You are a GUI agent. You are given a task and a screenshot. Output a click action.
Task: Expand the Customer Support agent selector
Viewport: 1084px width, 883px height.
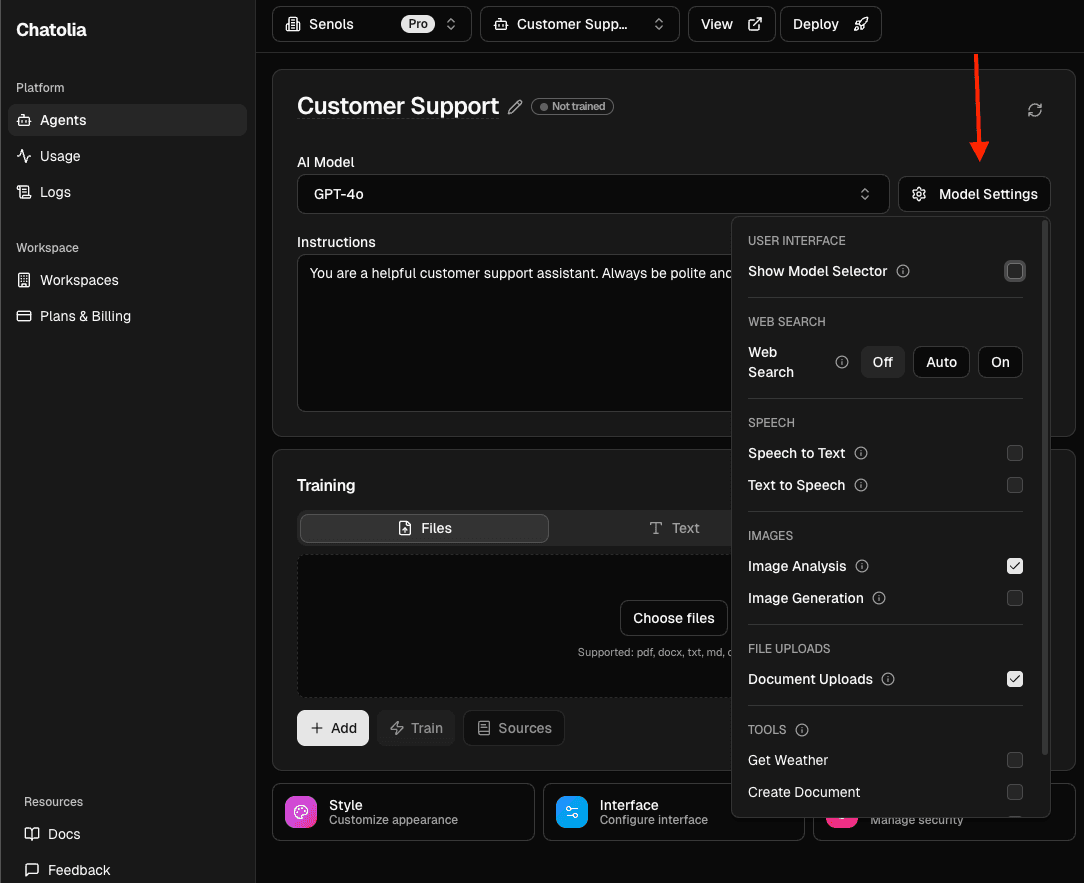[579, 24]
